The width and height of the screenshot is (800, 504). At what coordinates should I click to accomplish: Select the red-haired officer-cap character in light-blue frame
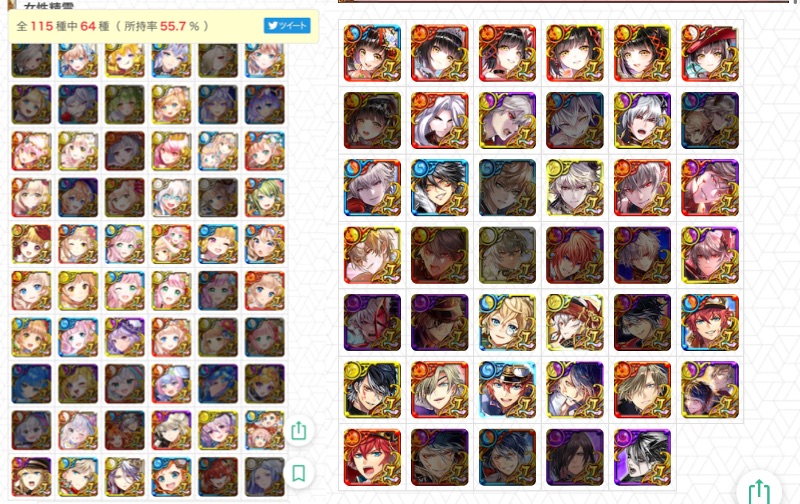[507, 390]
